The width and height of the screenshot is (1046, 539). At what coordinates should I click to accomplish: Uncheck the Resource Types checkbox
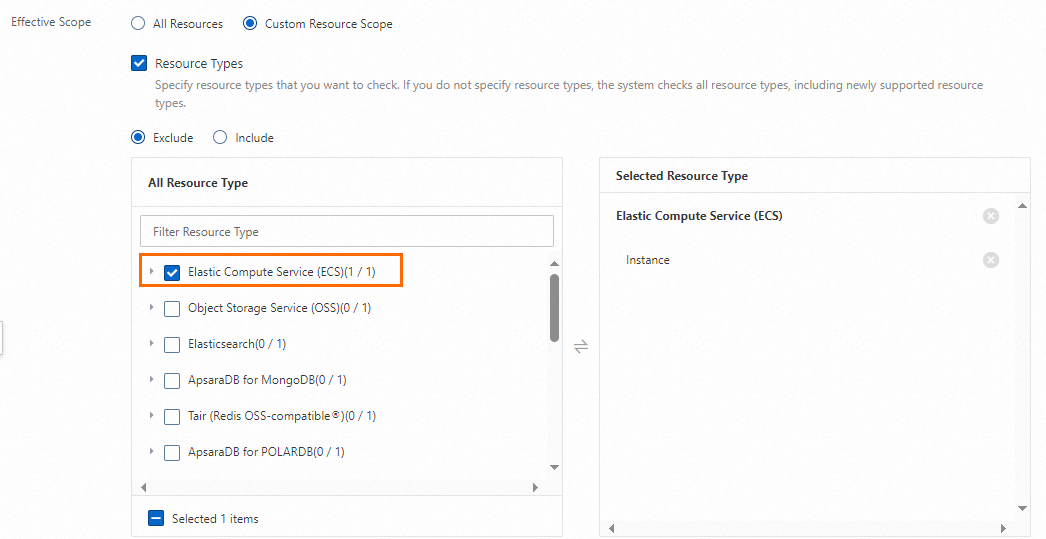140,64
